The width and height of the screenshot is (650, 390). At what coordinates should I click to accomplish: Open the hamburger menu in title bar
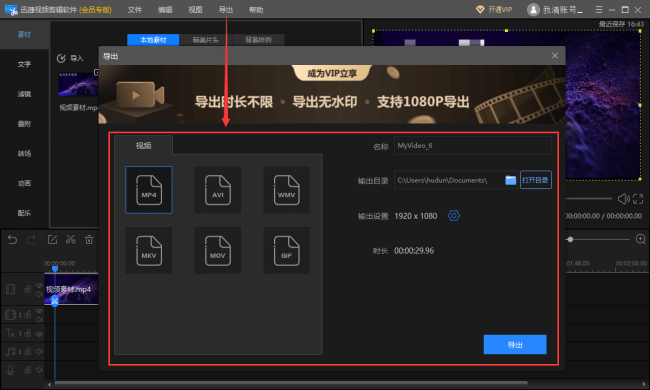point(599,9)
